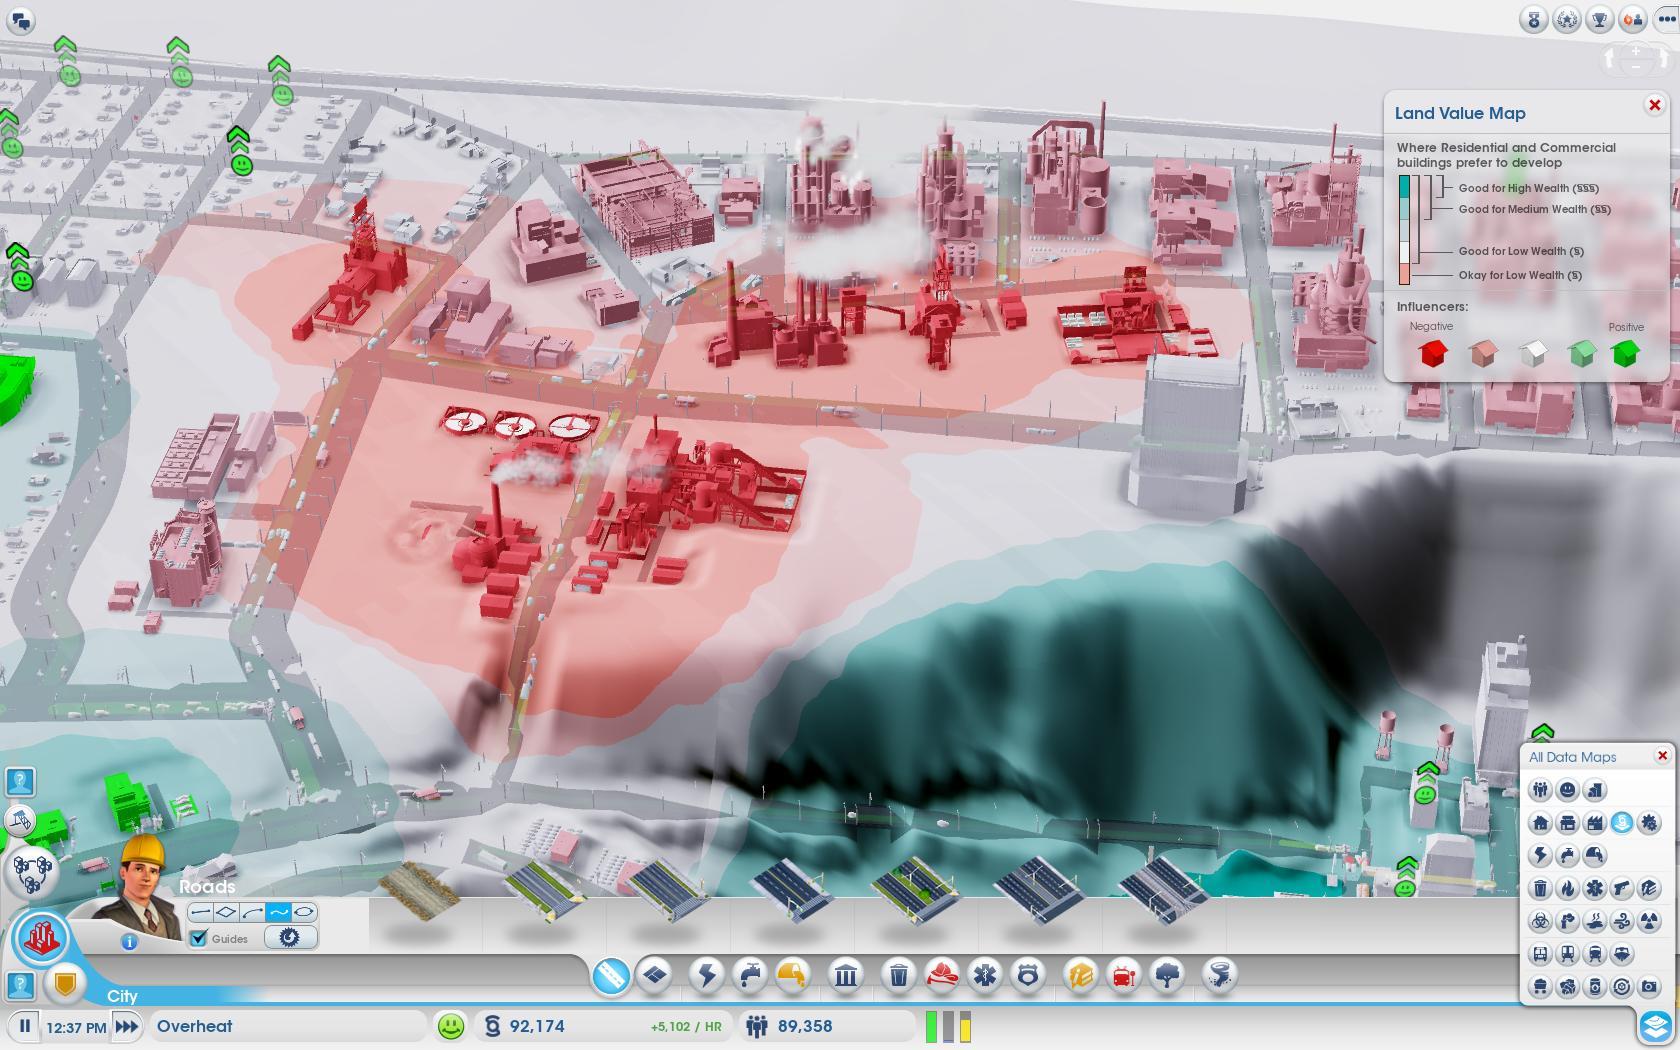Open the Police badge menu

coord(1028,974)
